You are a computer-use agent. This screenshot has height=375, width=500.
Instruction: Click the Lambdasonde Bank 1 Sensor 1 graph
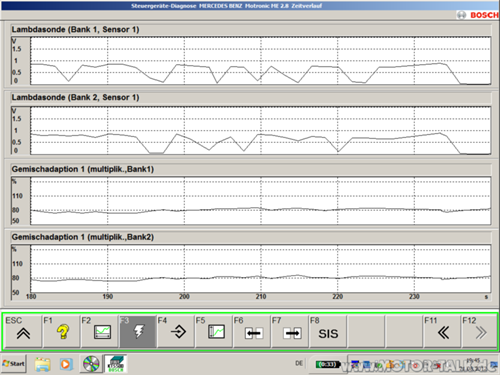[x=260, y=61]
